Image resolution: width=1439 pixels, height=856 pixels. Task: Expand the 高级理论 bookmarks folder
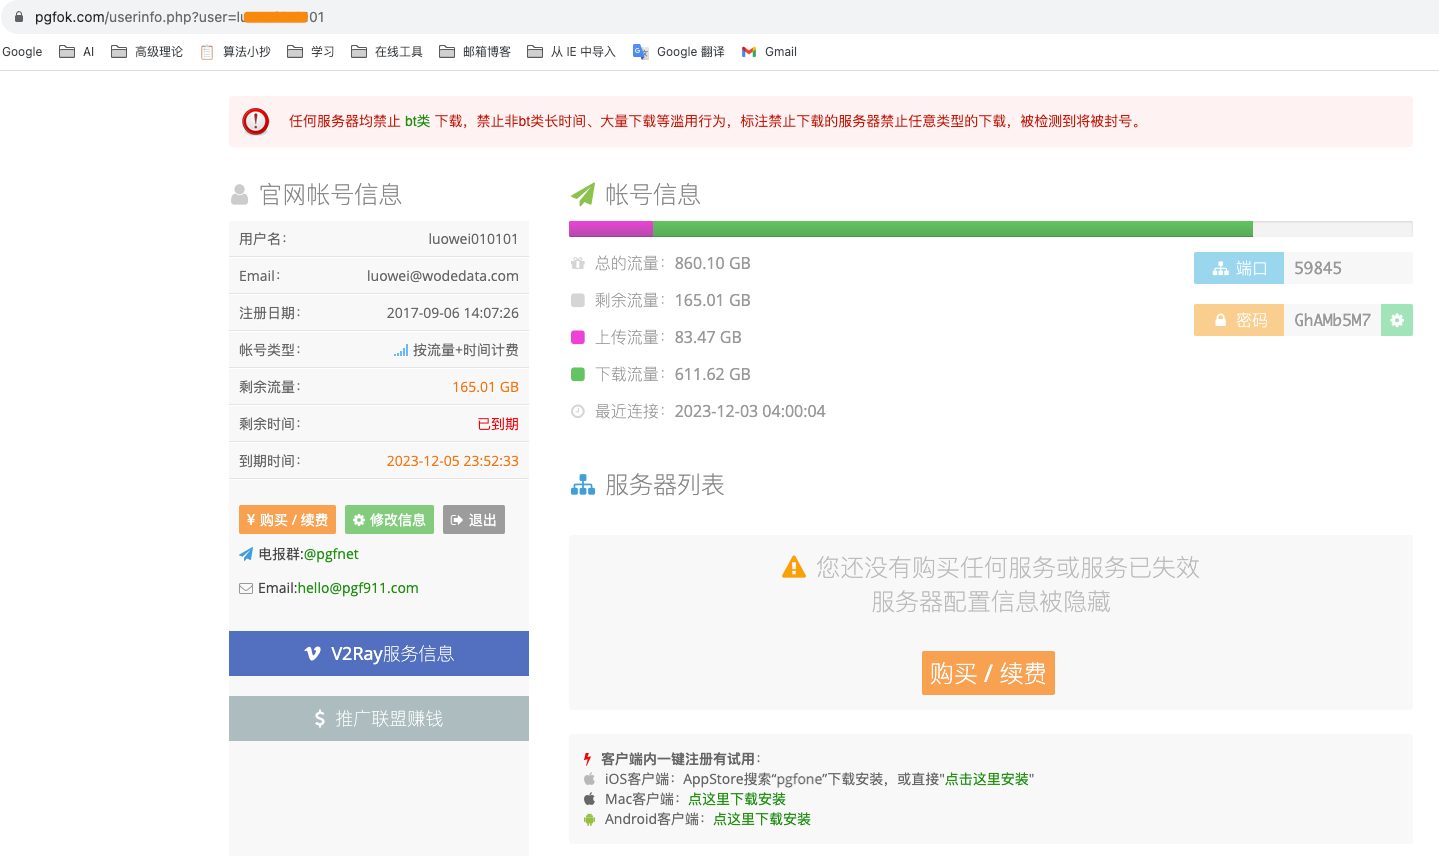point(147,52)
